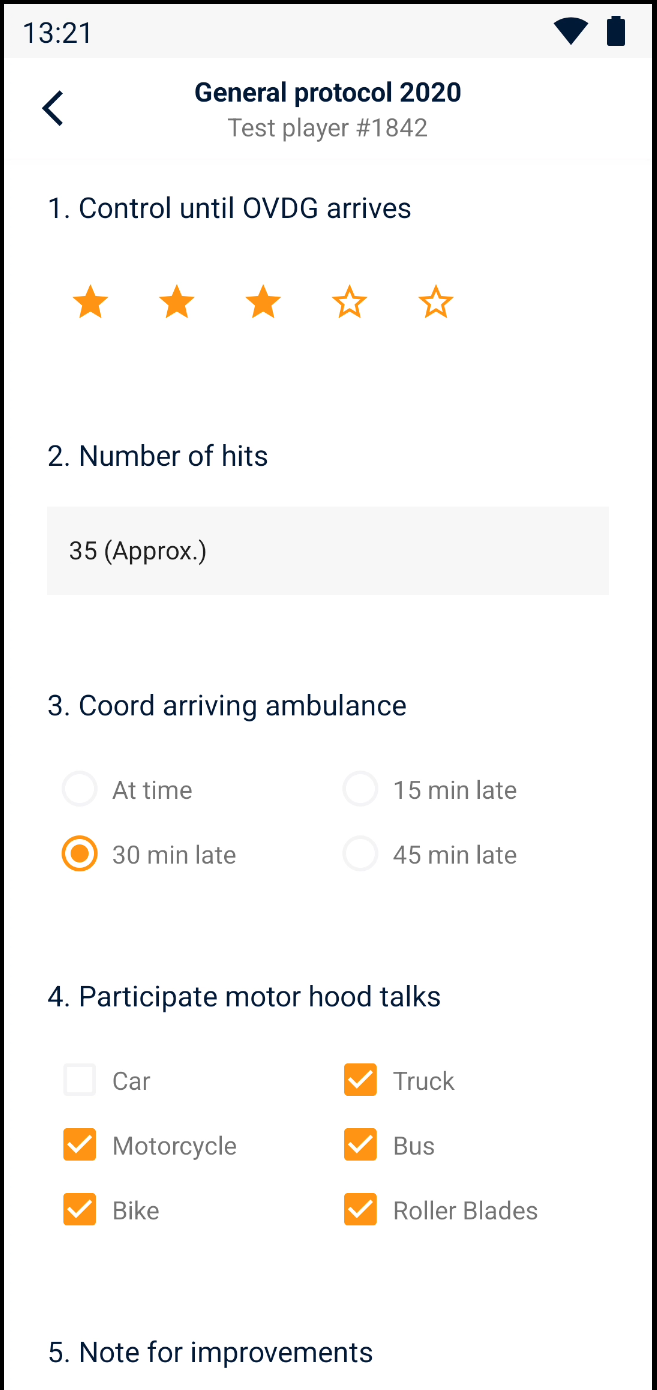
Task: Enable the Car checkbox
Action: tap(80, 1081)
